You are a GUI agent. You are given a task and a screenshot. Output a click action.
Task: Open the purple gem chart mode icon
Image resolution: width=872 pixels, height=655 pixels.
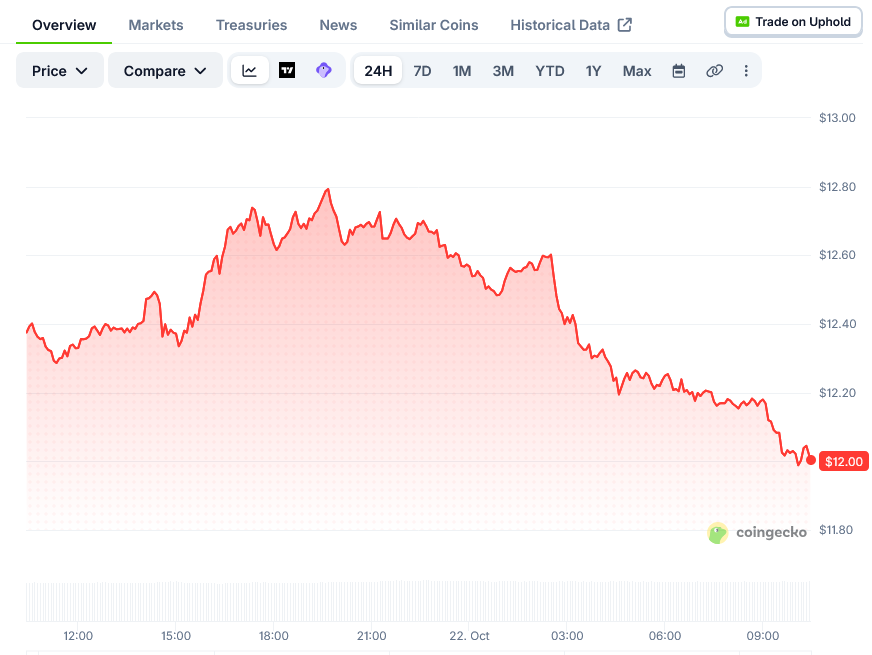click(x=324, y=71)
